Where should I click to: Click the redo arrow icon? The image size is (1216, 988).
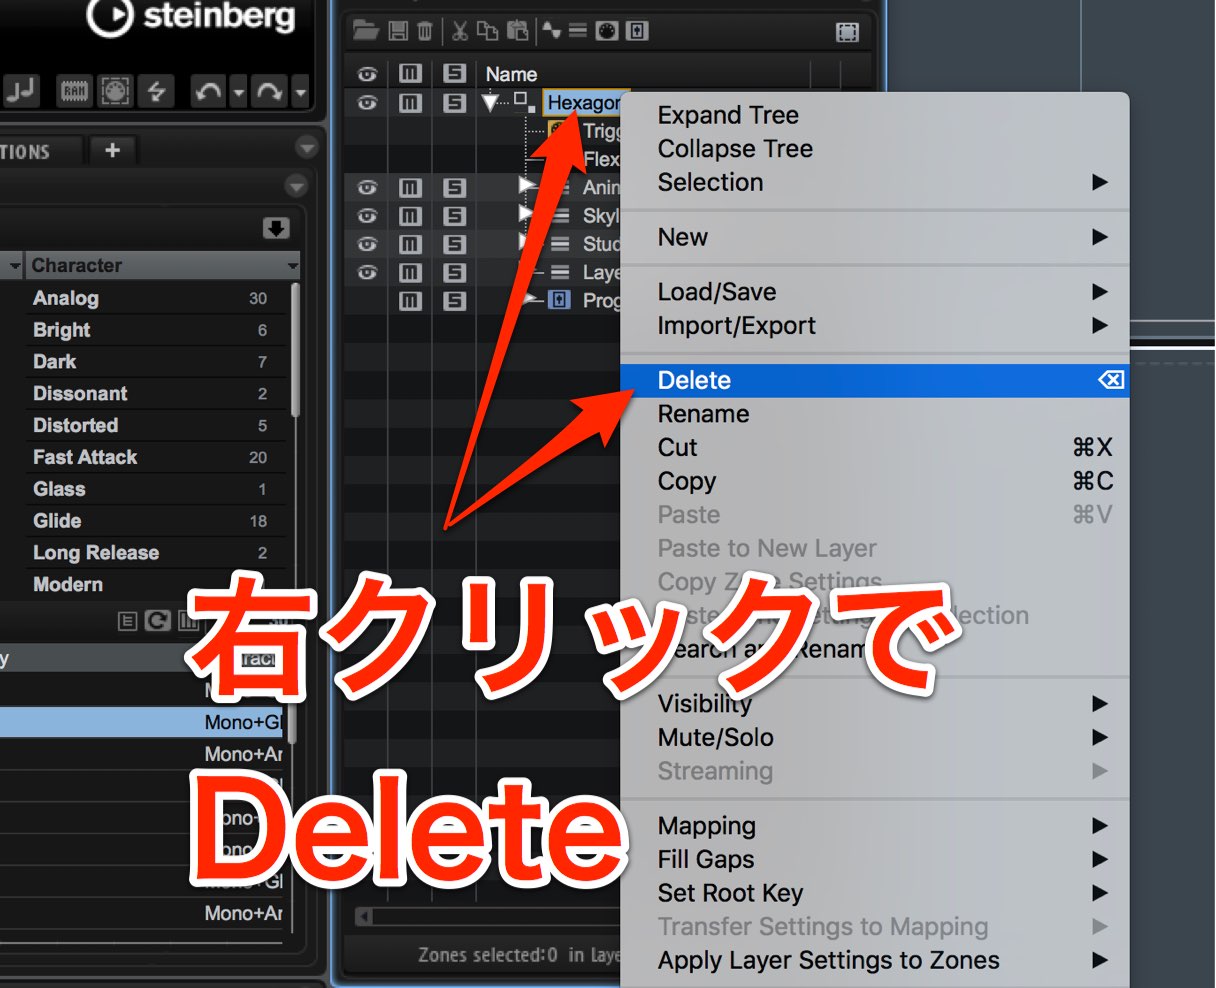click(x=270, y=93)
